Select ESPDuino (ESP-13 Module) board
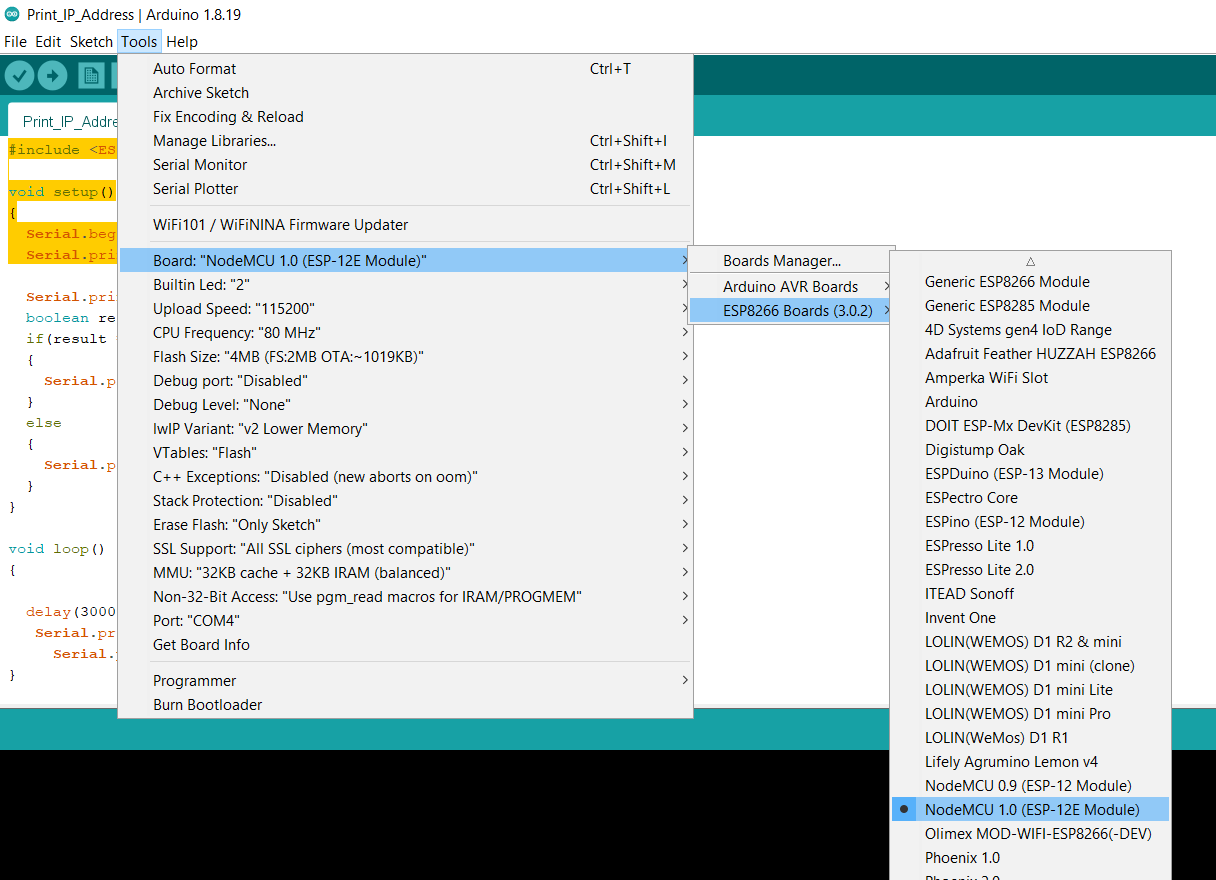The image size is (1216, 880). 1030,474
